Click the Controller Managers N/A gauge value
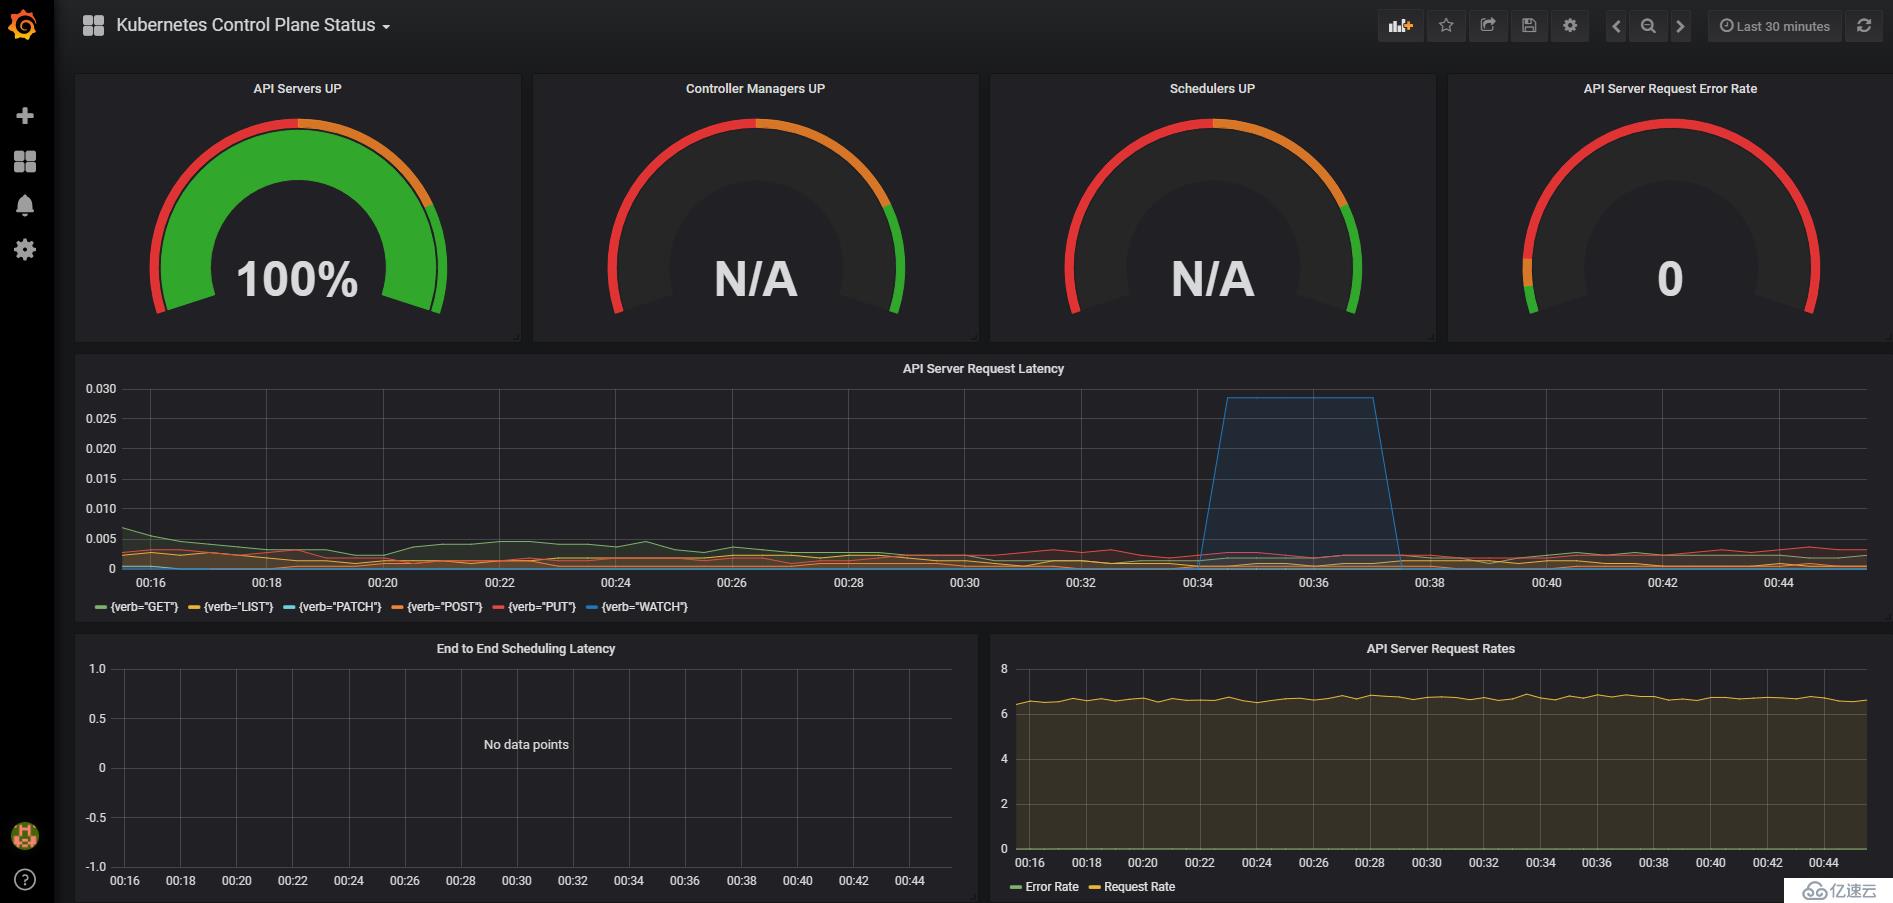The width and height of the screenshot is (1893, 903). (755, 279)
